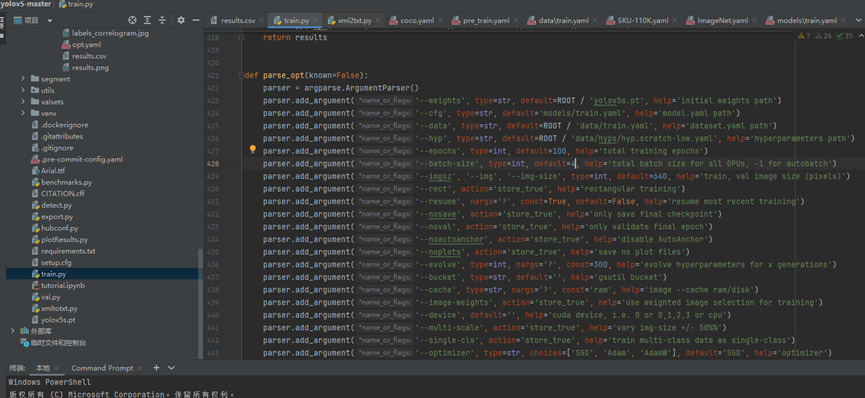Click the yellow warnings count 7 indicator
This screenshot has height=398, width=865.
tap(804, 36)
